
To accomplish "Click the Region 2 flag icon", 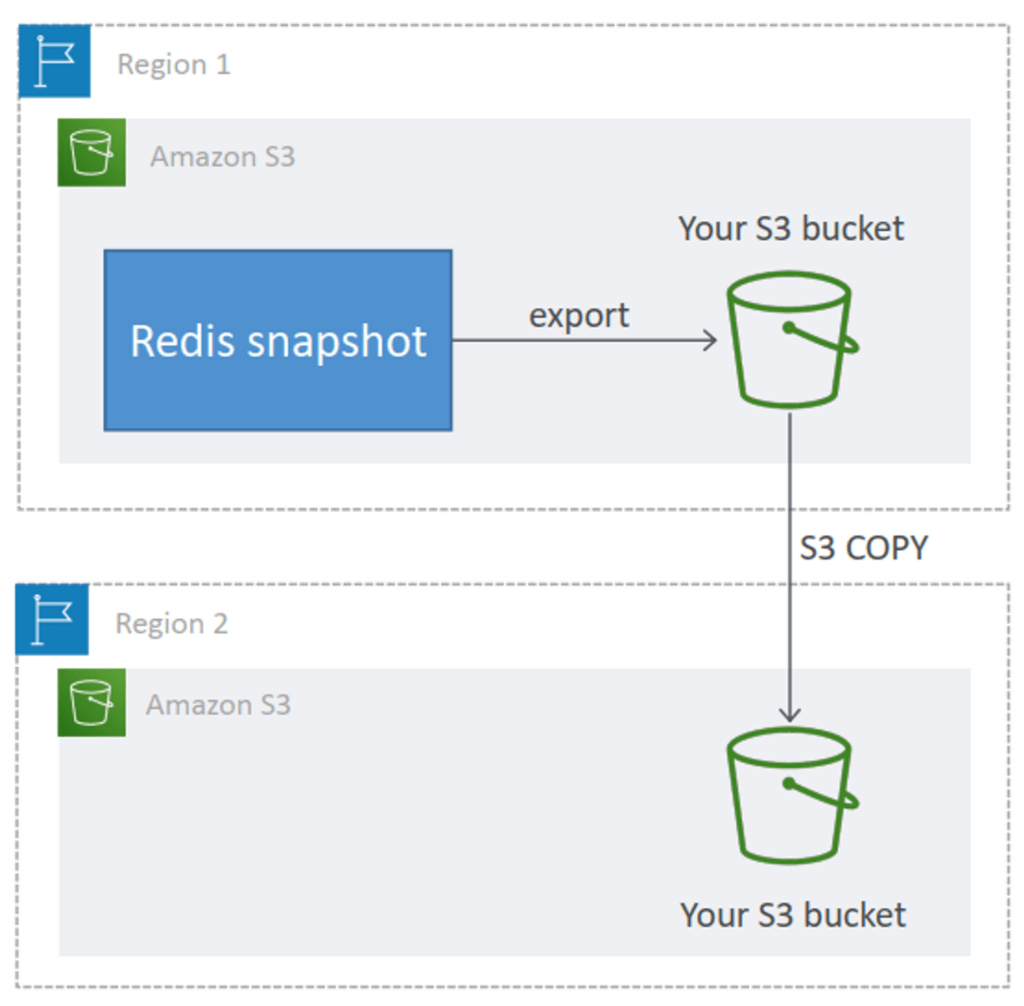I will [52, 619].
